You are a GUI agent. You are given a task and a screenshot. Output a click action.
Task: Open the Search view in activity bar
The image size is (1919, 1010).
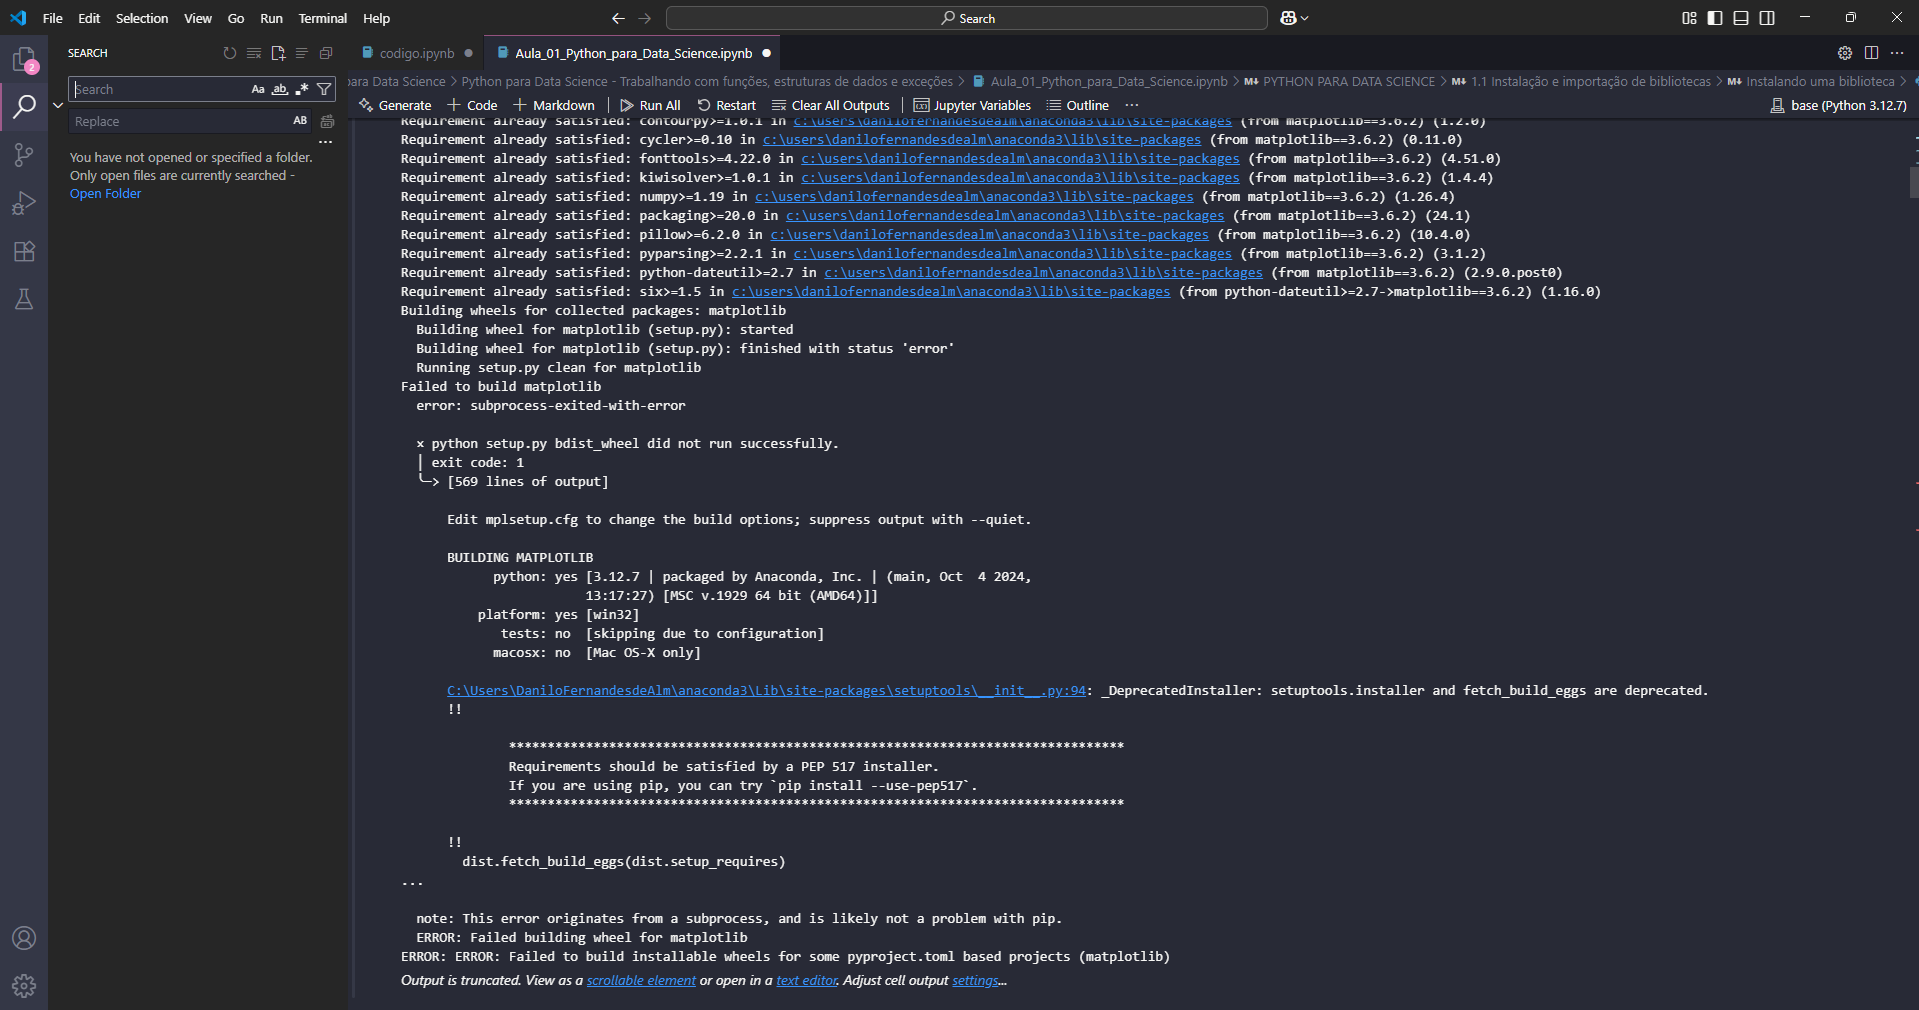(x=24, y=106)
